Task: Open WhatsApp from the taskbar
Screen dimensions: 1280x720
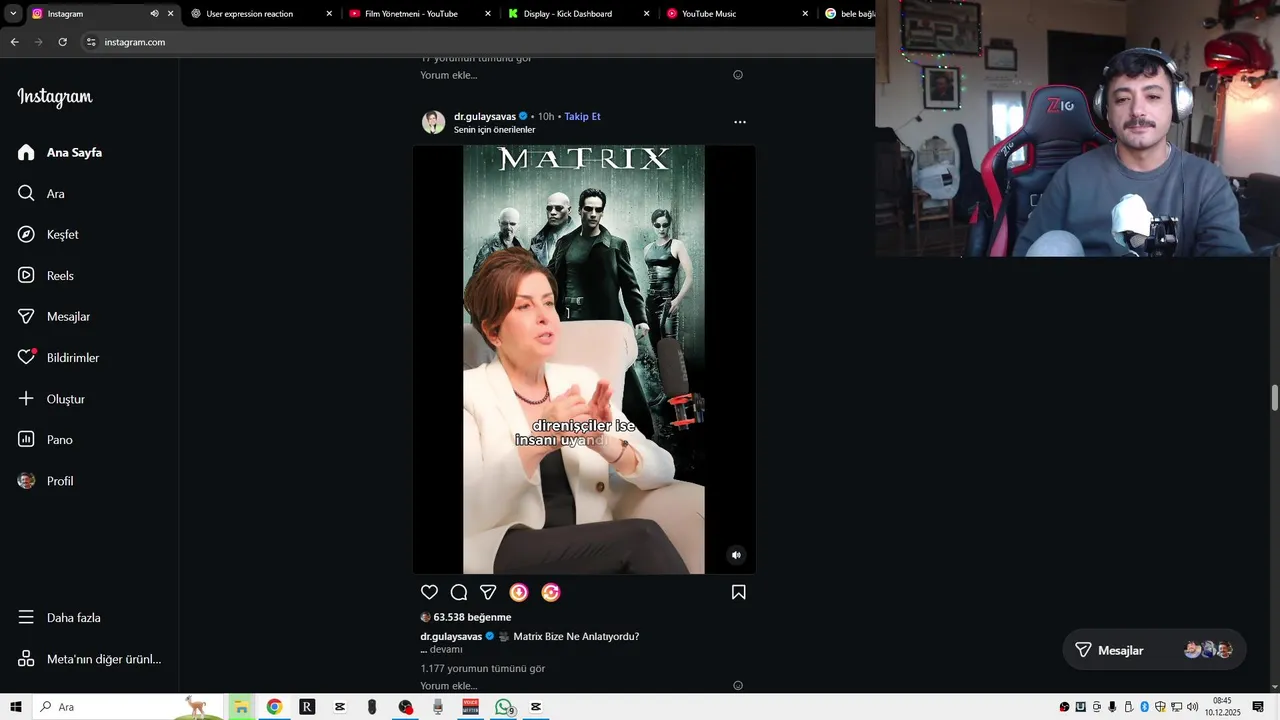Action: click(504, 707)
